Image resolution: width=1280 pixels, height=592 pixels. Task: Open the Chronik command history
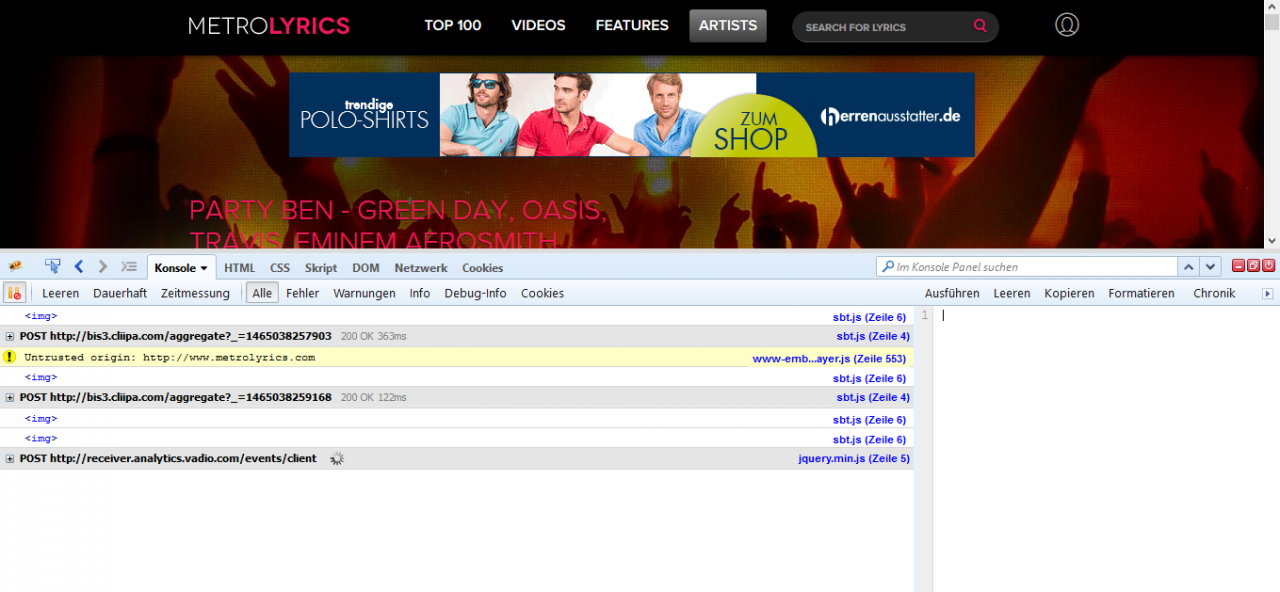click(x=1214, y=293)
